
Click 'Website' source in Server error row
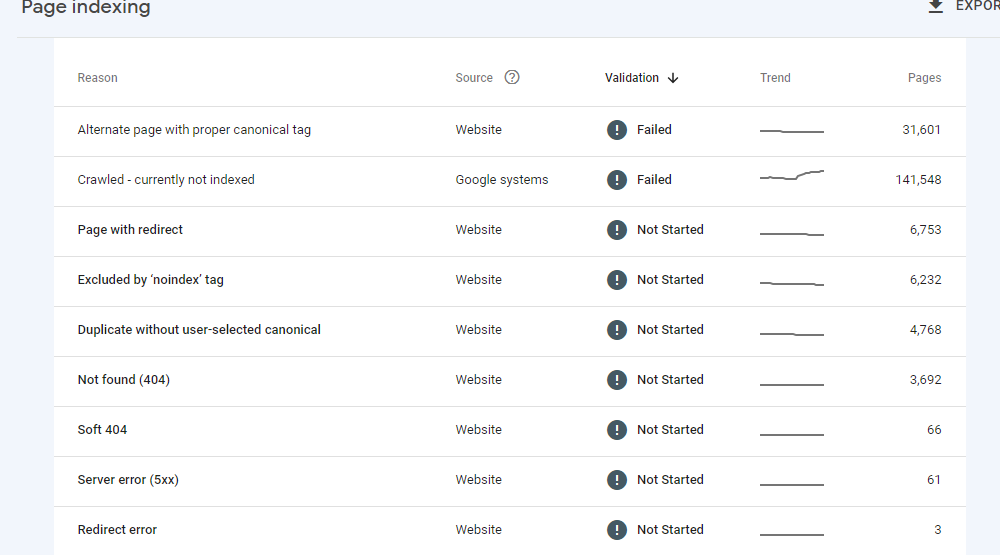pyautogui.click(x=478, y=480)
